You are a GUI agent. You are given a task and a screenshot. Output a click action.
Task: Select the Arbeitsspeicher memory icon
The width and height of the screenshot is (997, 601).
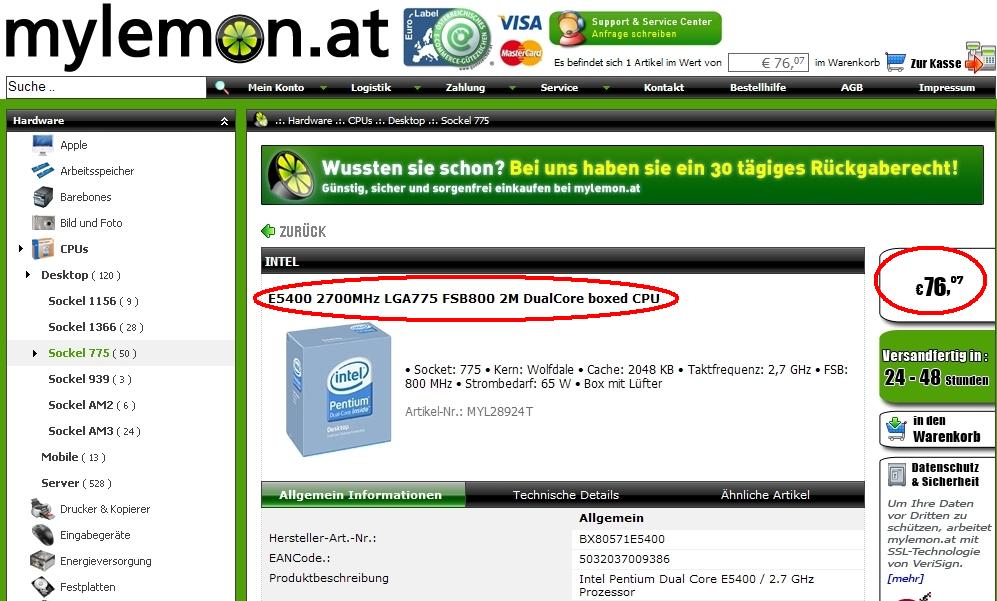point(43,170)
